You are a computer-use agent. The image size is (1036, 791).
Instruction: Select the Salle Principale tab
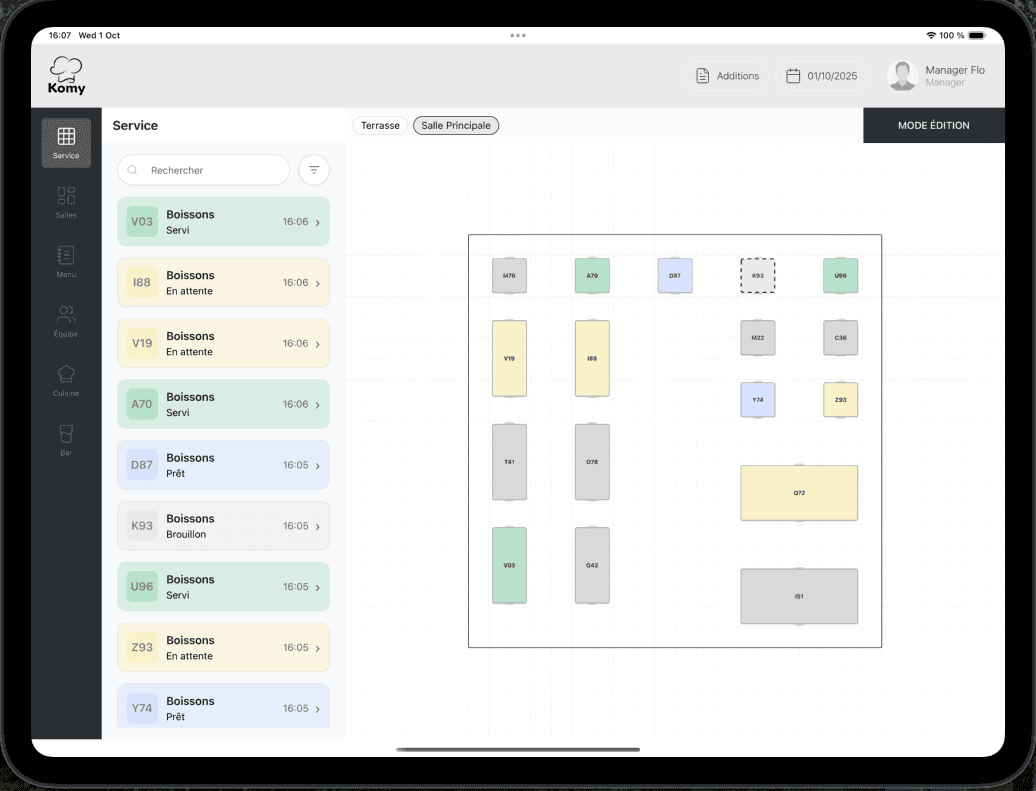[456, 126]
